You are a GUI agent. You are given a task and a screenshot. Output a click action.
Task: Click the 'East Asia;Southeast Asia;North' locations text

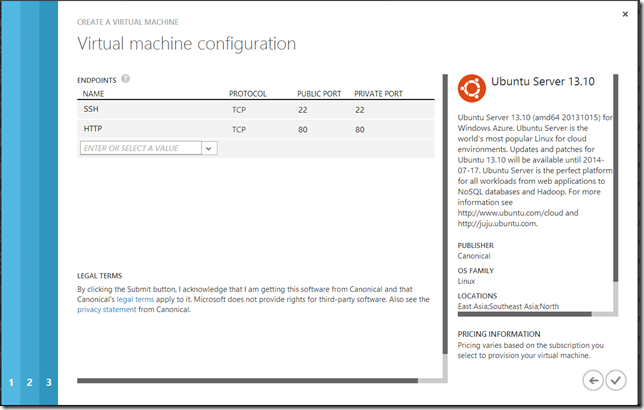tap(508, 306)
